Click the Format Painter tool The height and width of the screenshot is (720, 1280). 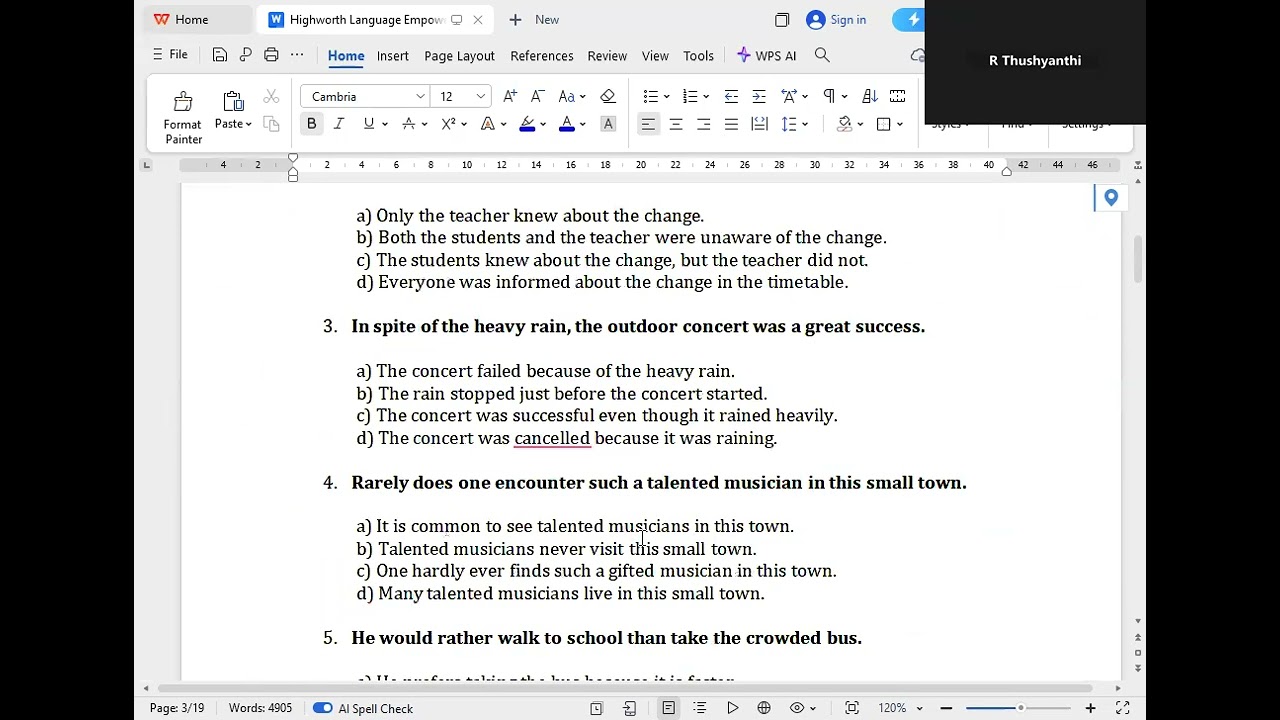(183, 117)
